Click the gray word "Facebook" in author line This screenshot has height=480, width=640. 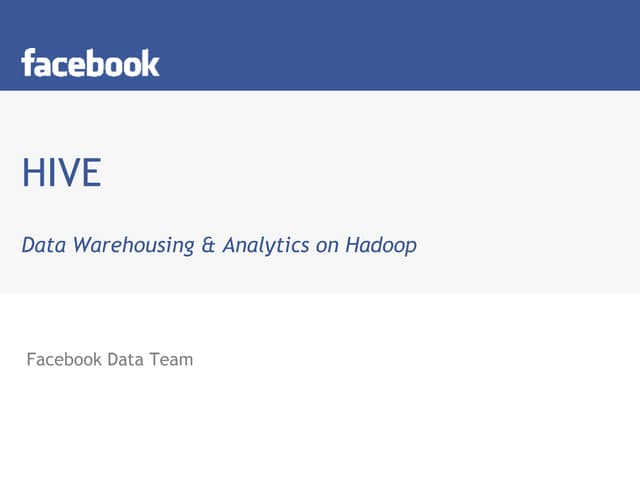[x=64, y=359]
